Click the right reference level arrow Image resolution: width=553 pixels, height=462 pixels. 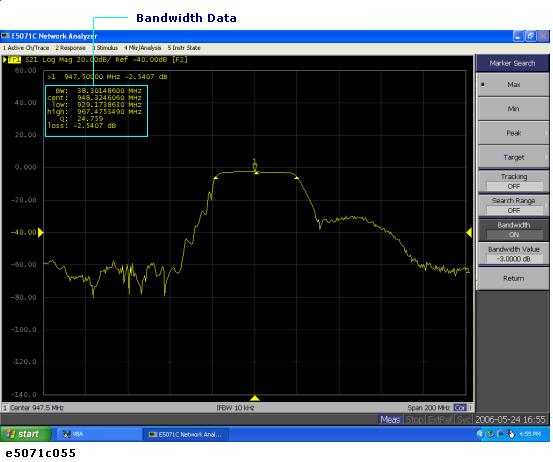click(469, 232)
